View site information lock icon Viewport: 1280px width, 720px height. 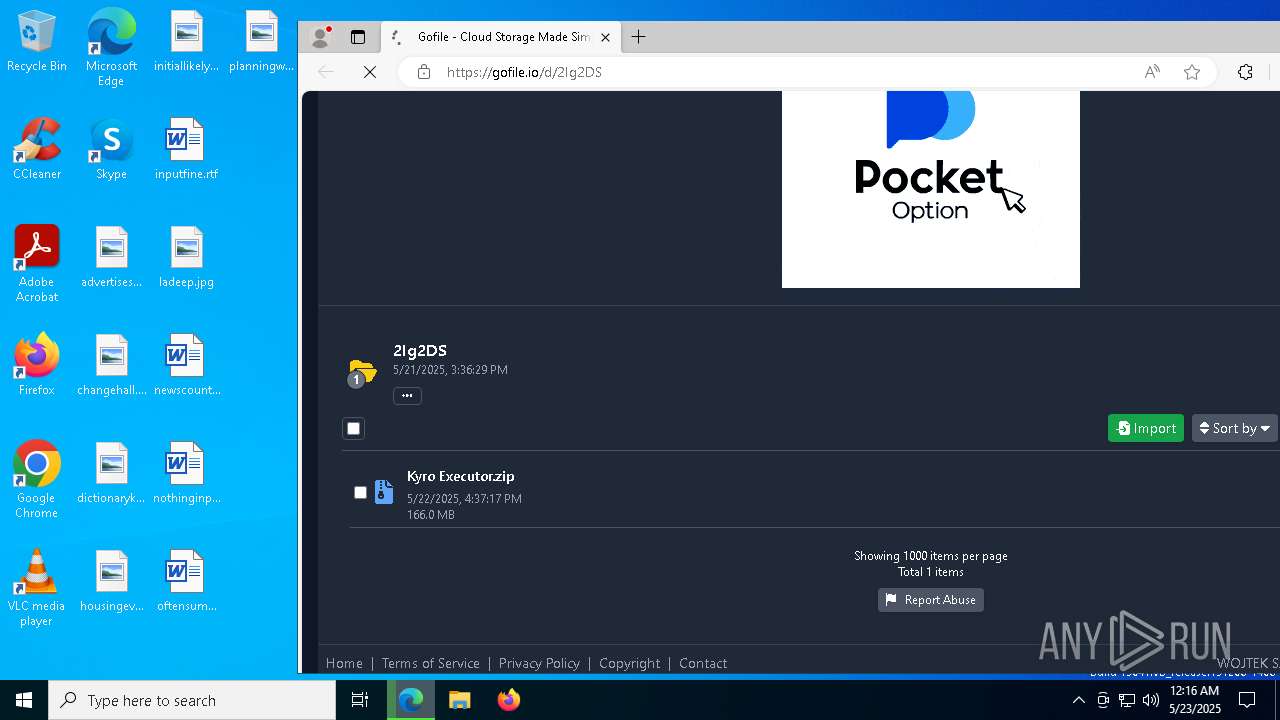pyautogui.click(x=424, y=72)
